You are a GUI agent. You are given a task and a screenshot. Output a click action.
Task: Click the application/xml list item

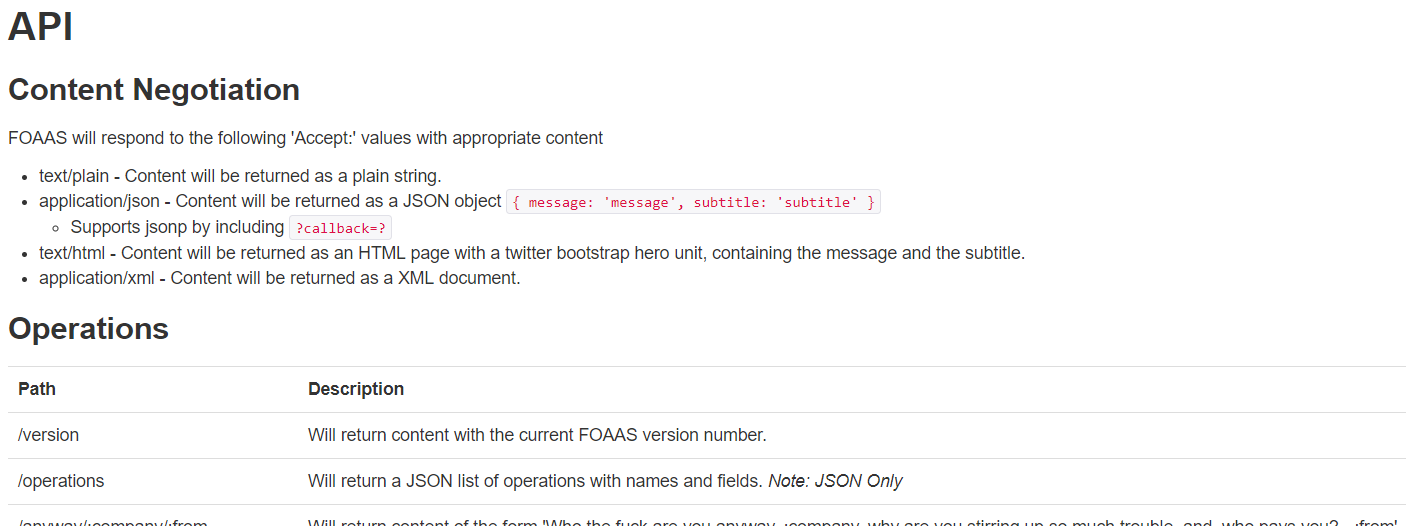tap(280, 278)
